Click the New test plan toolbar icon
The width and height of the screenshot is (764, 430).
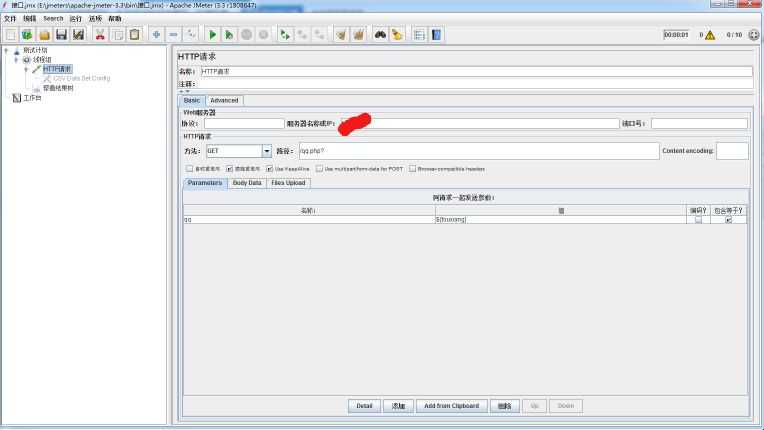point(11,35)
